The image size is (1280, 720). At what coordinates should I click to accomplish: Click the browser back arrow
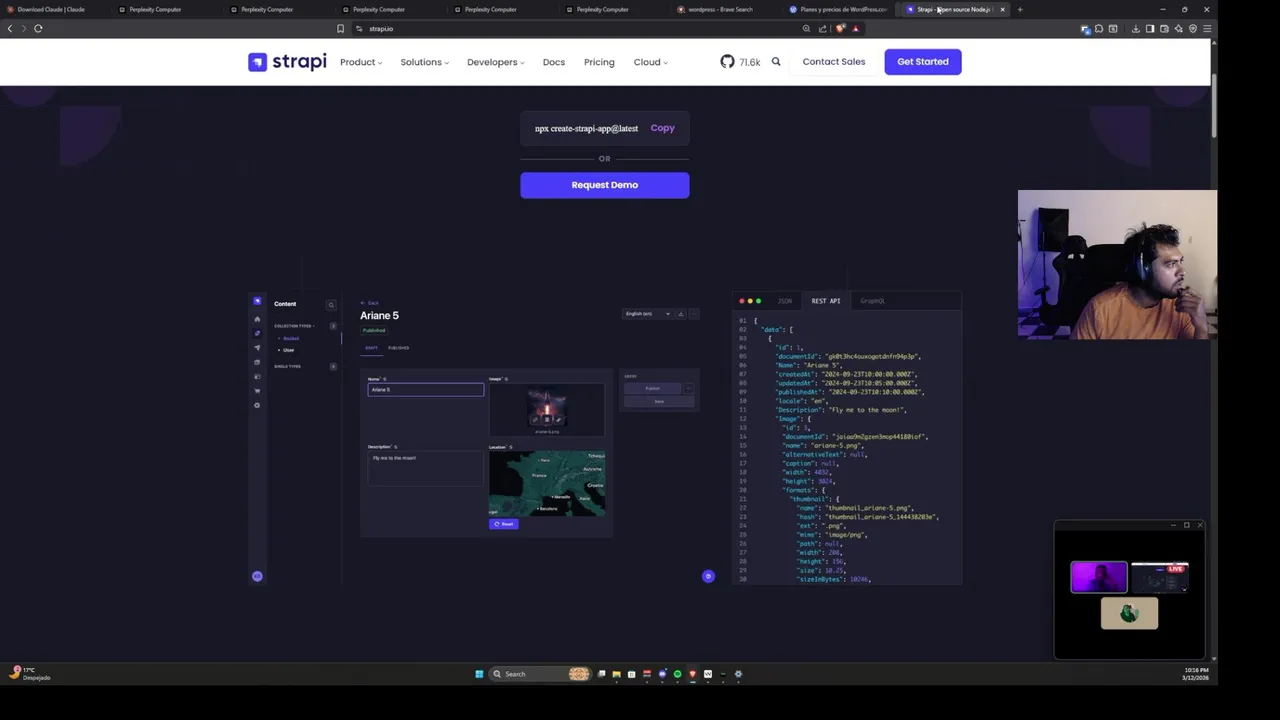pos(10,28)
